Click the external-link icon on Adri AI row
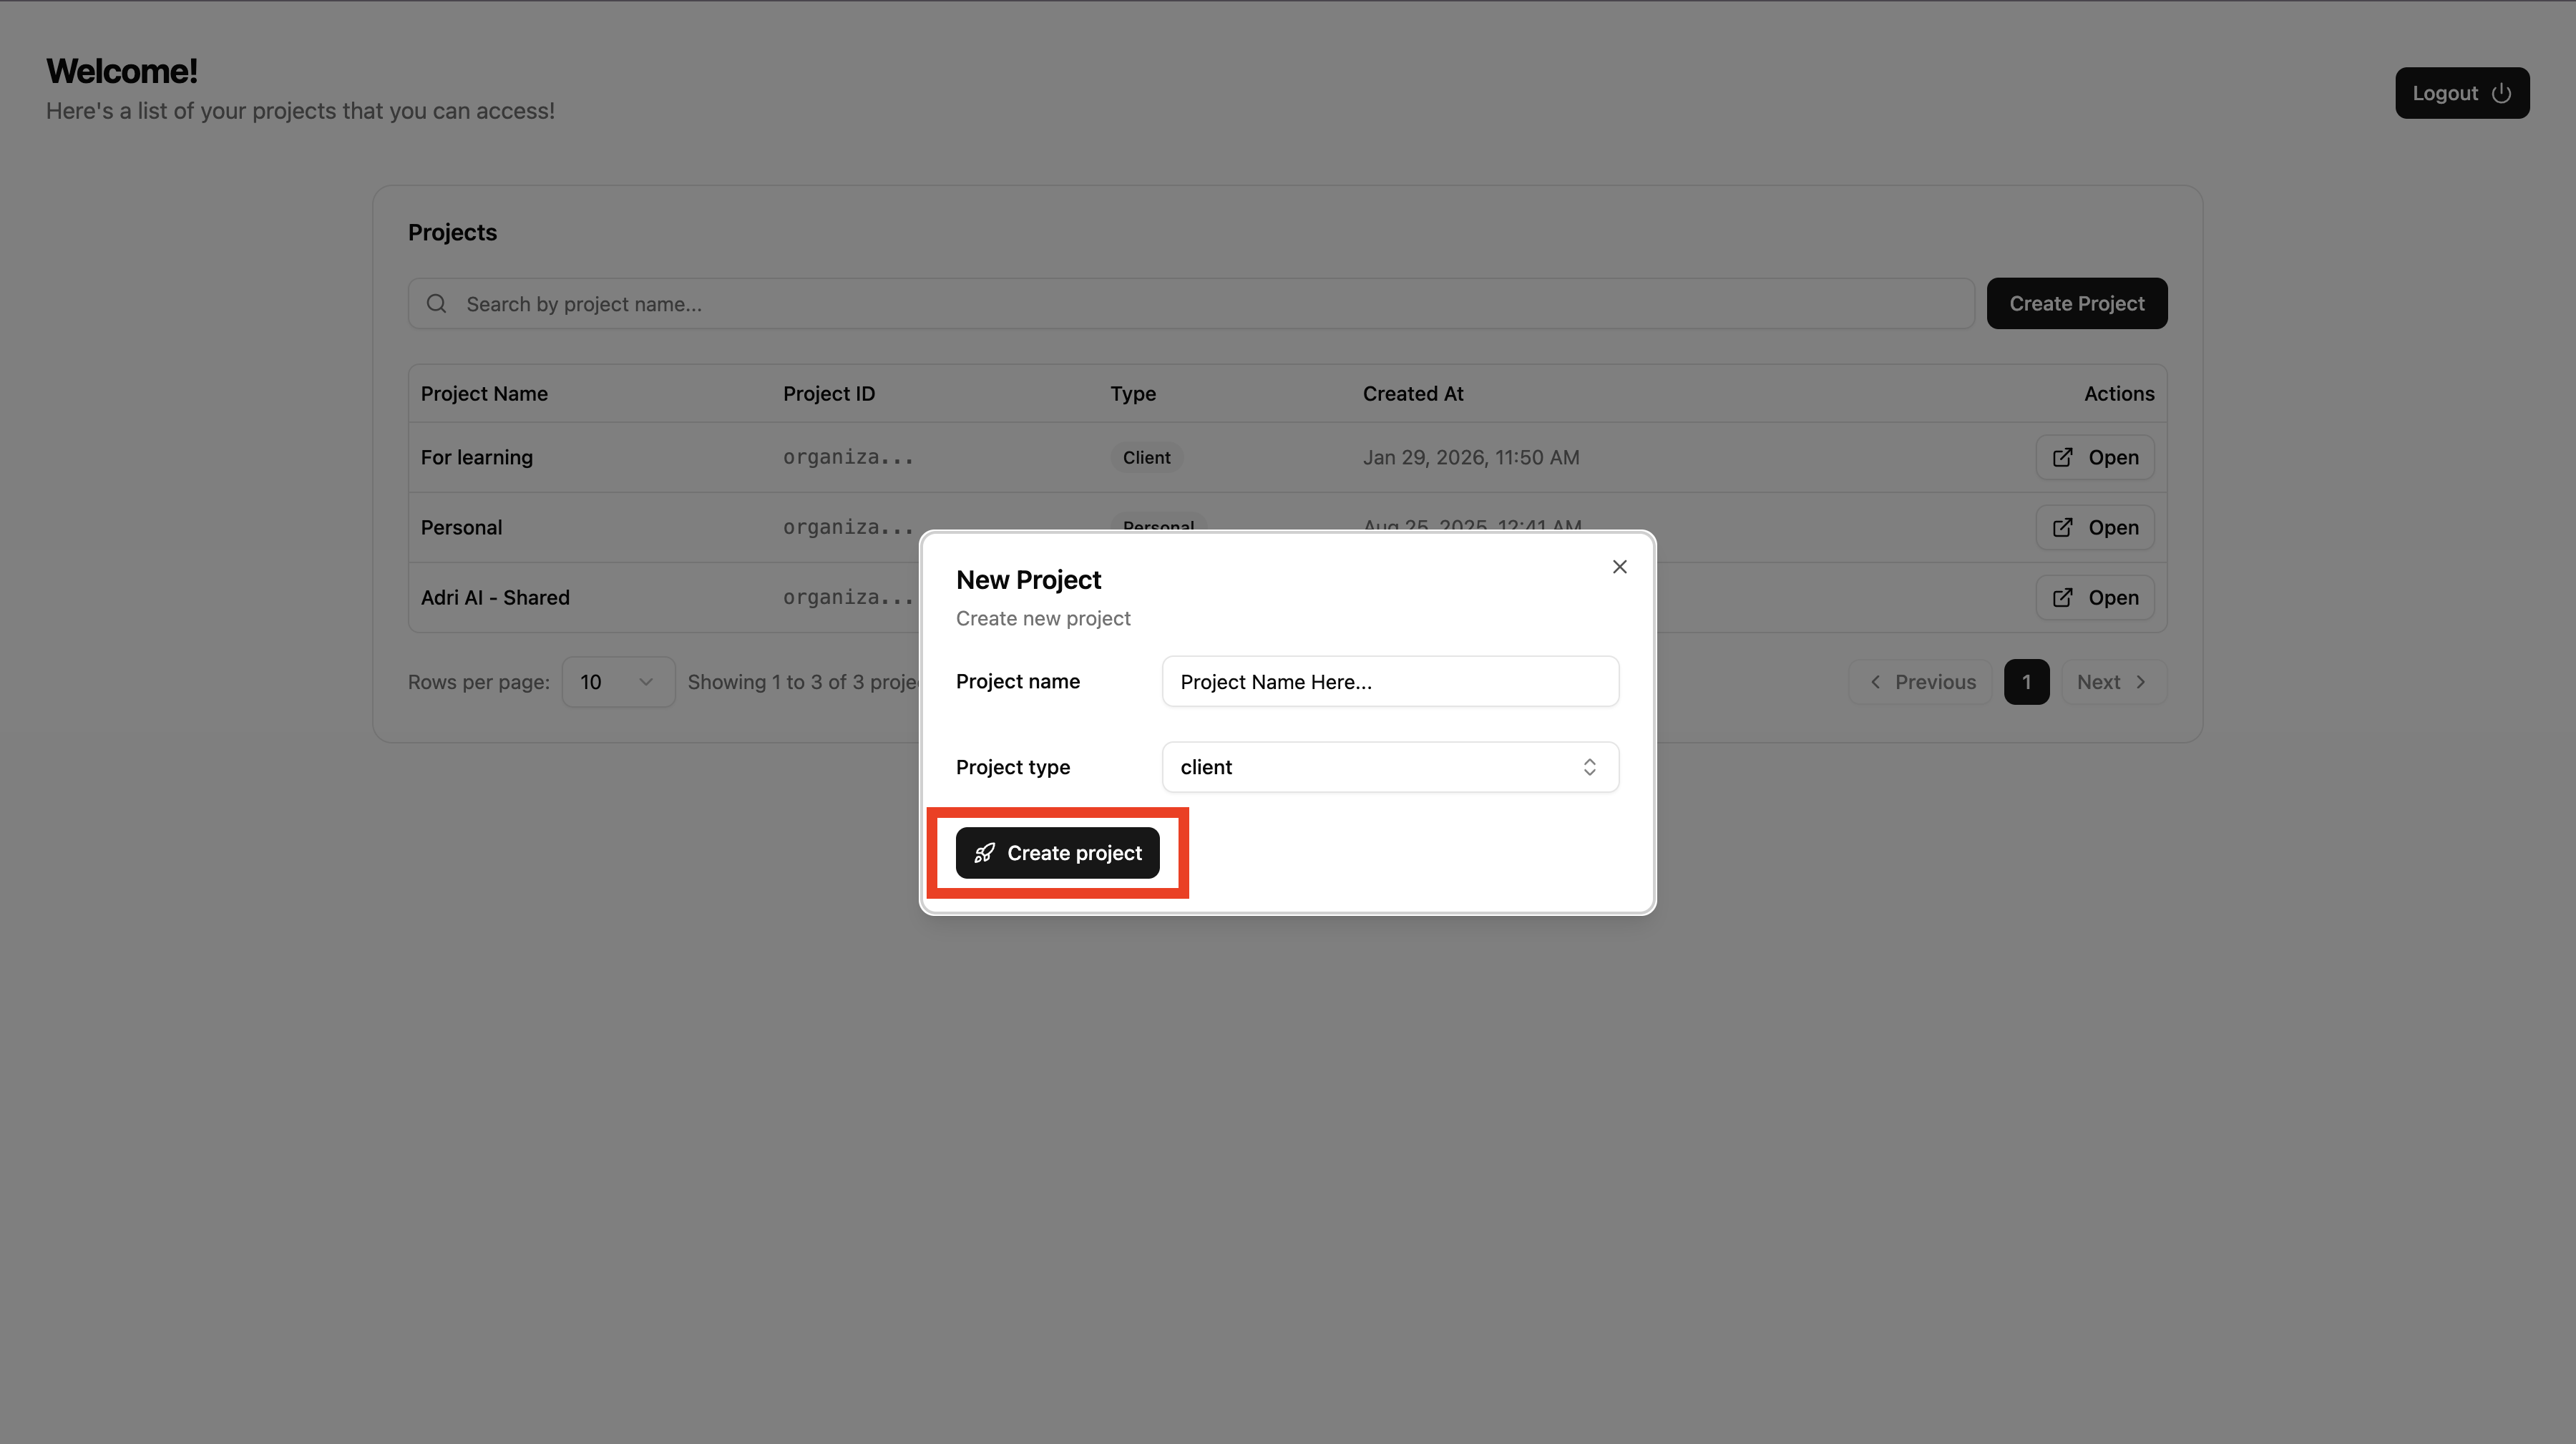 pos(2062,597)
